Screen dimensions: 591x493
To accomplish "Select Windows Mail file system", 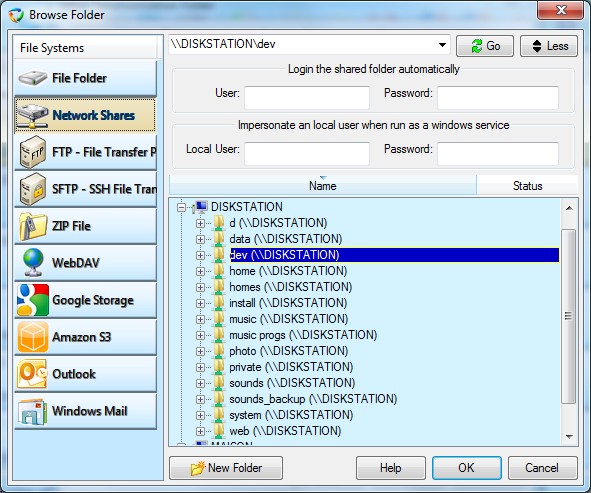I will tap(86, 410).
